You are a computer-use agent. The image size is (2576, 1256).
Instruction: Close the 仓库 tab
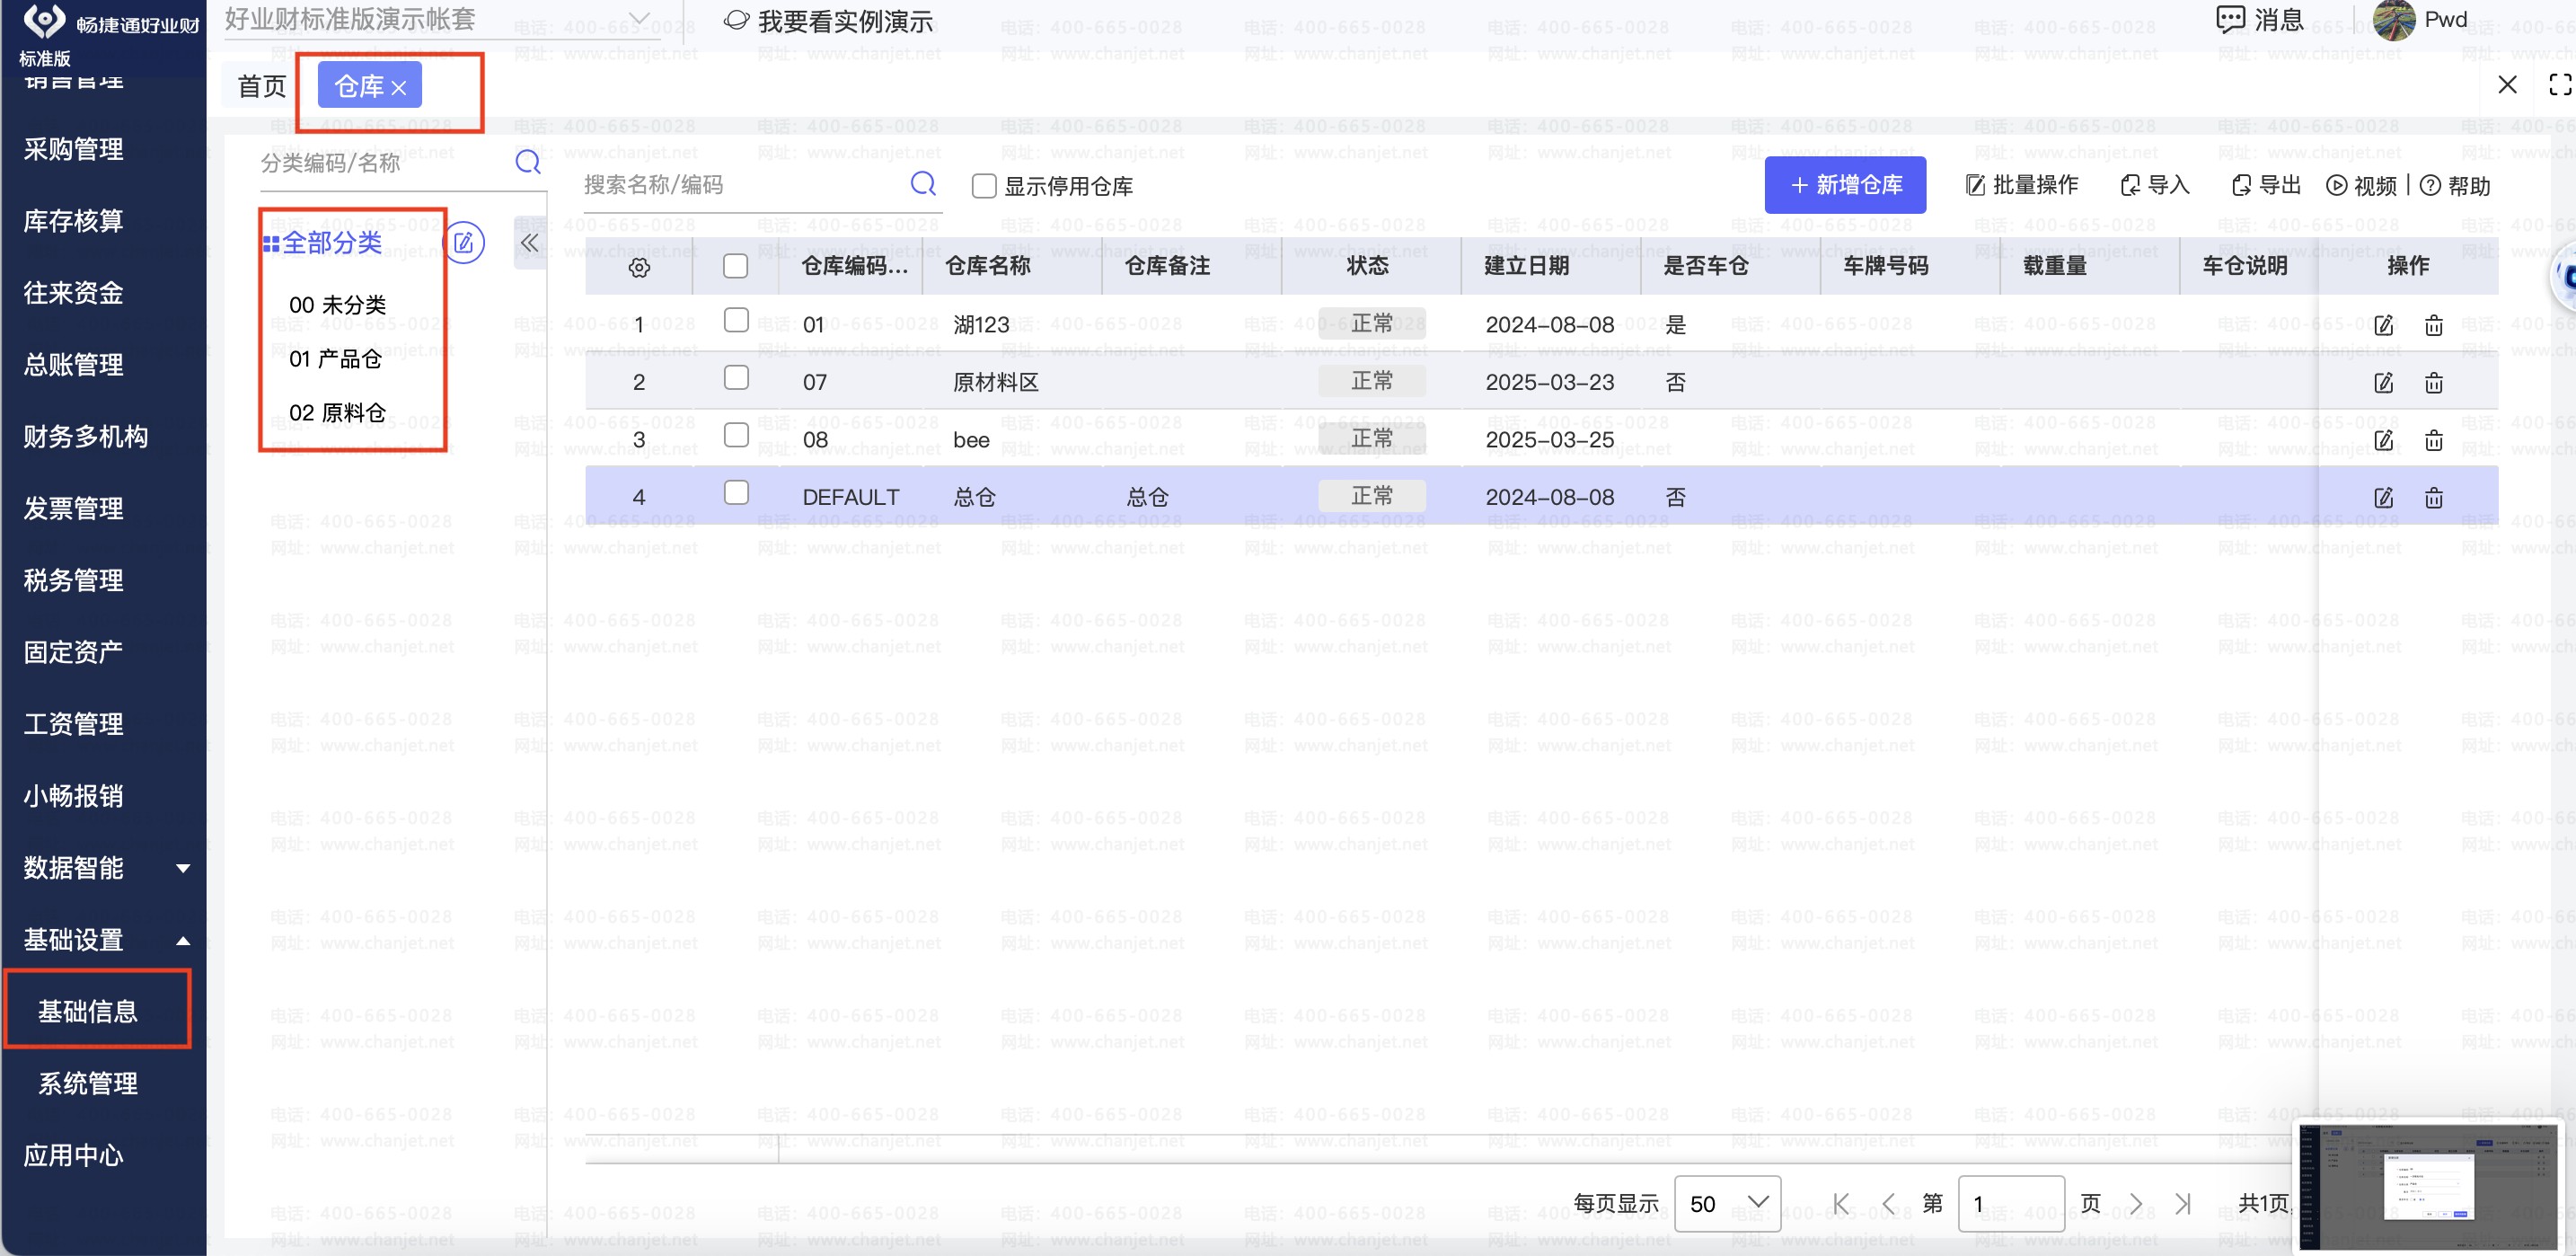(x=399, y=88)
